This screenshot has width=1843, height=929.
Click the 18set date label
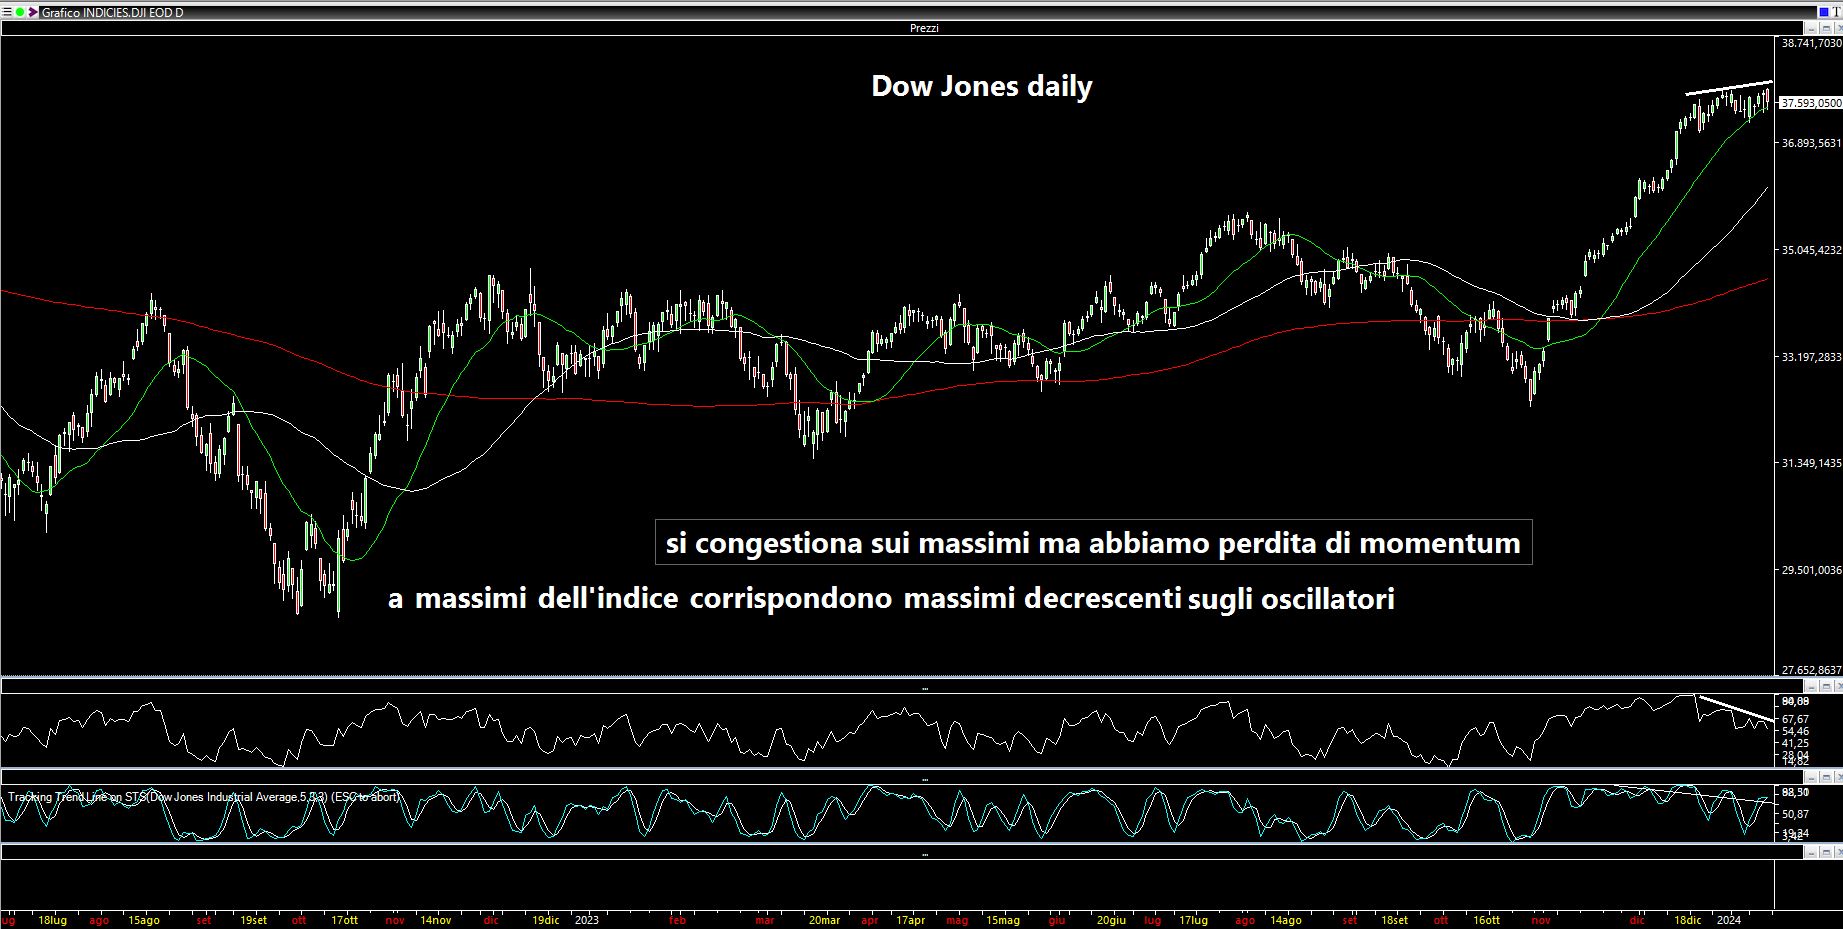(x=1394, y=920)
